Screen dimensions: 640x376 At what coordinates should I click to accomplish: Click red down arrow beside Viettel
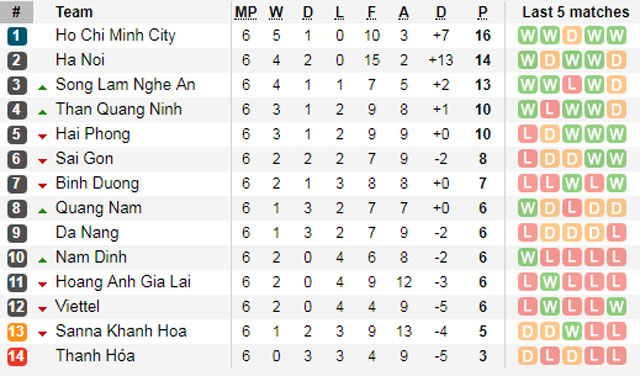click(x=42, y=309)
